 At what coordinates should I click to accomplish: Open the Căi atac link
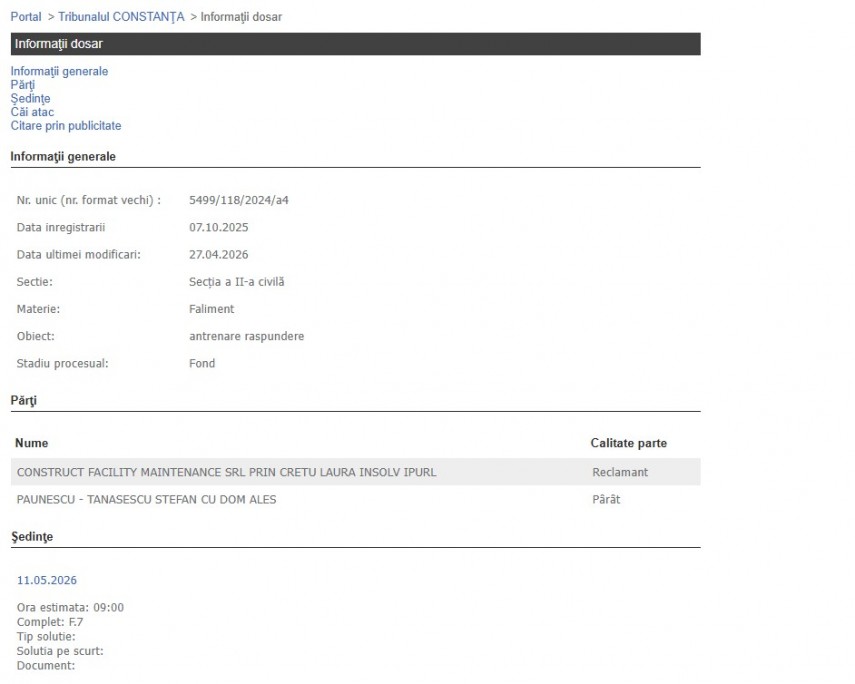click(32, 112)
